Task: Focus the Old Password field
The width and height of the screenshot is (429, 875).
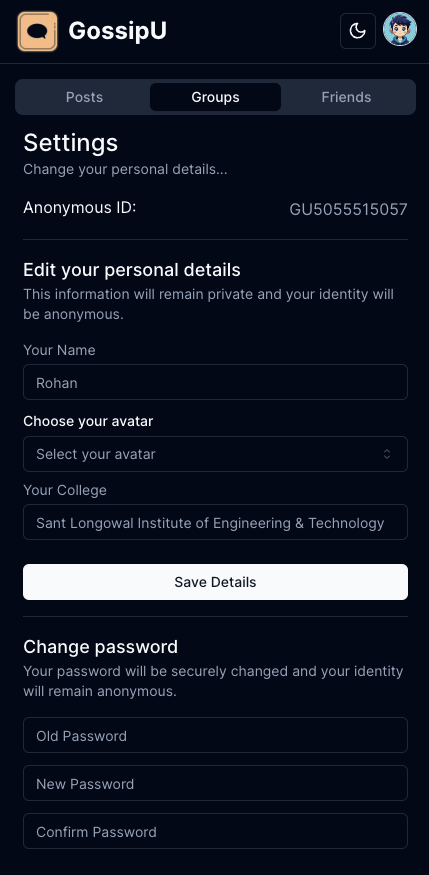Action: coord(215,735)
